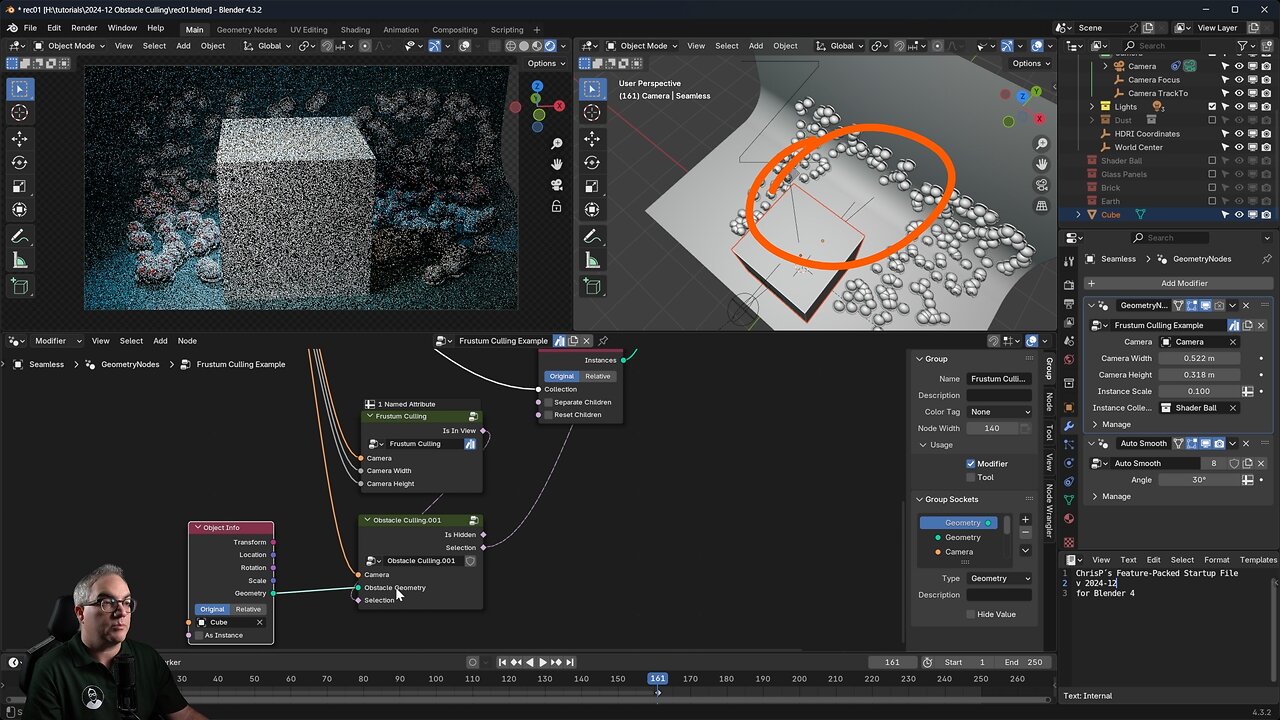Select the Measure tool in right viewport
Viewport: 1280px width, 720px height.
[x=592, y=261]
